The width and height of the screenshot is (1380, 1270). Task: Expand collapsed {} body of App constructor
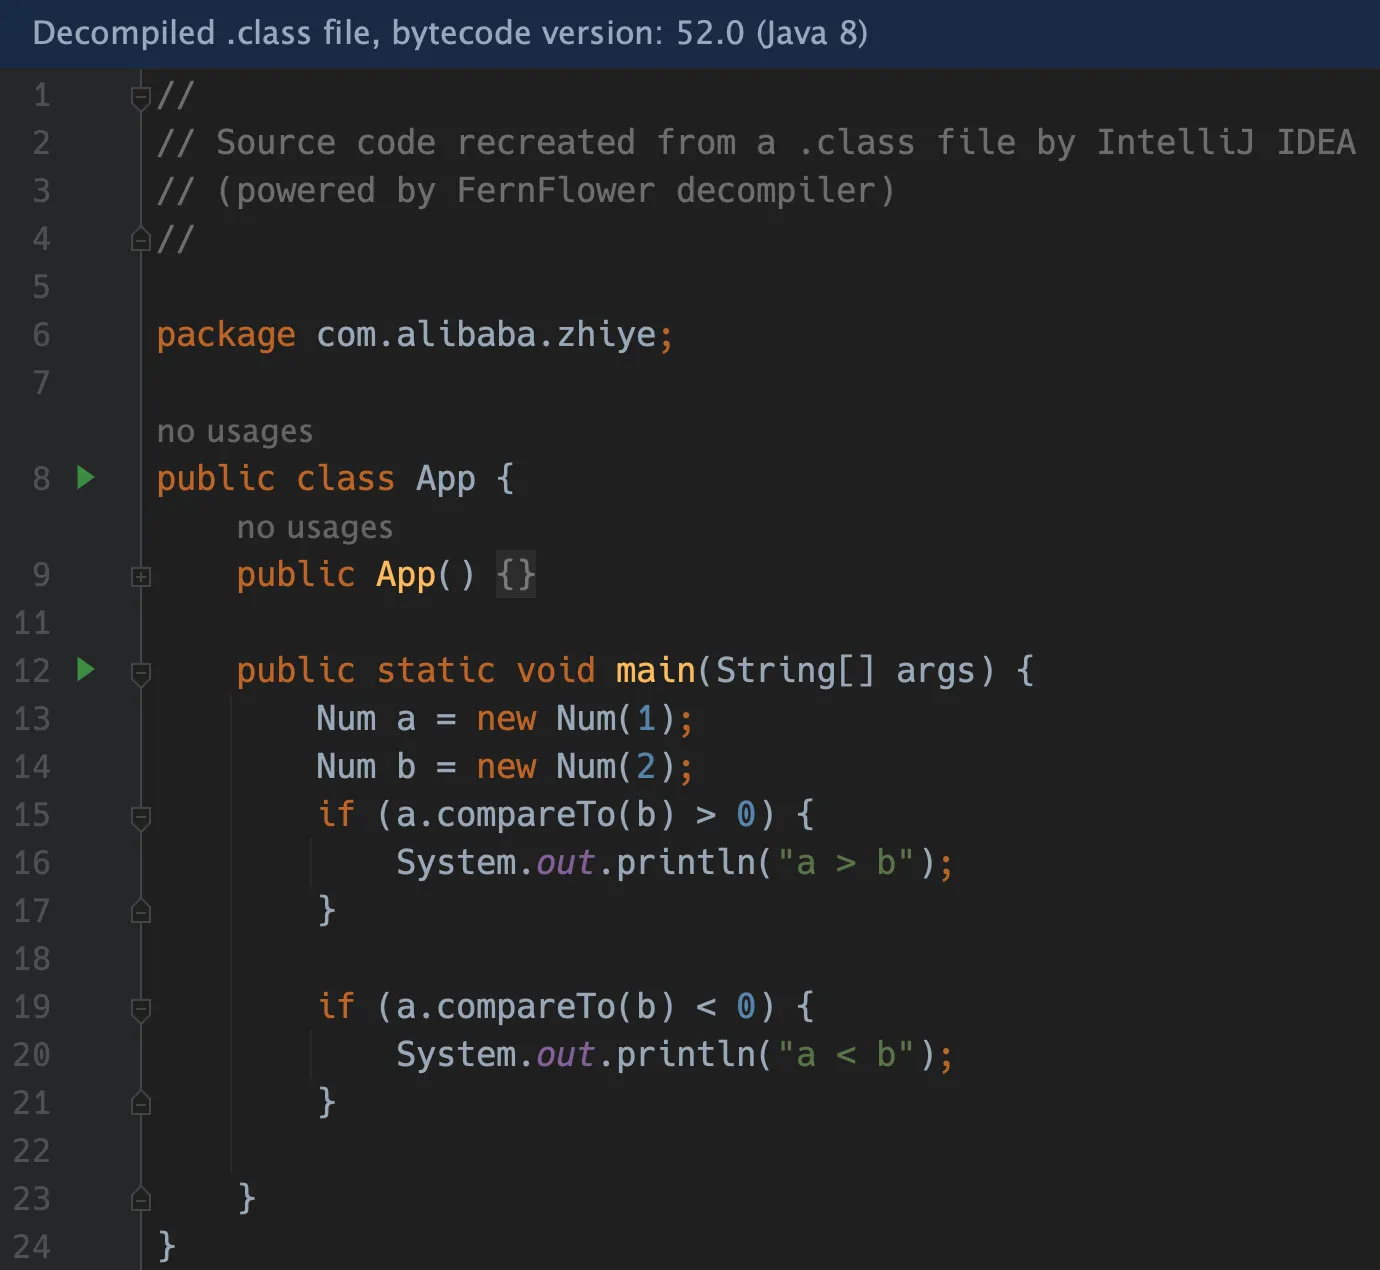(x=516, y=575)
